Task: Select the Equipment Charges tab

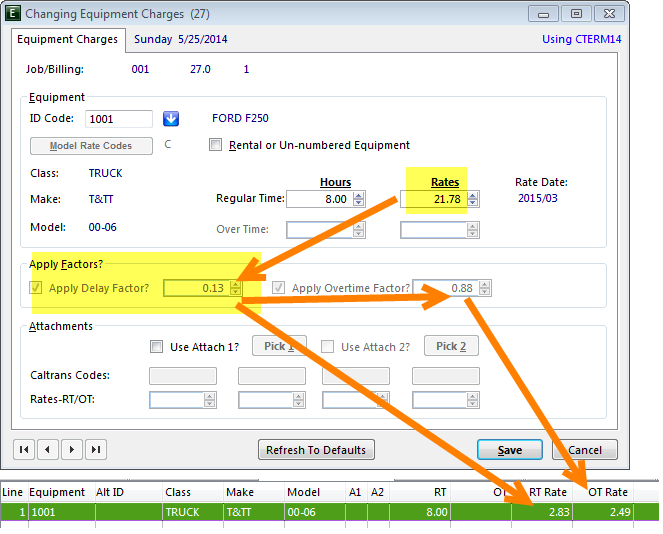Action: [68, 39]
